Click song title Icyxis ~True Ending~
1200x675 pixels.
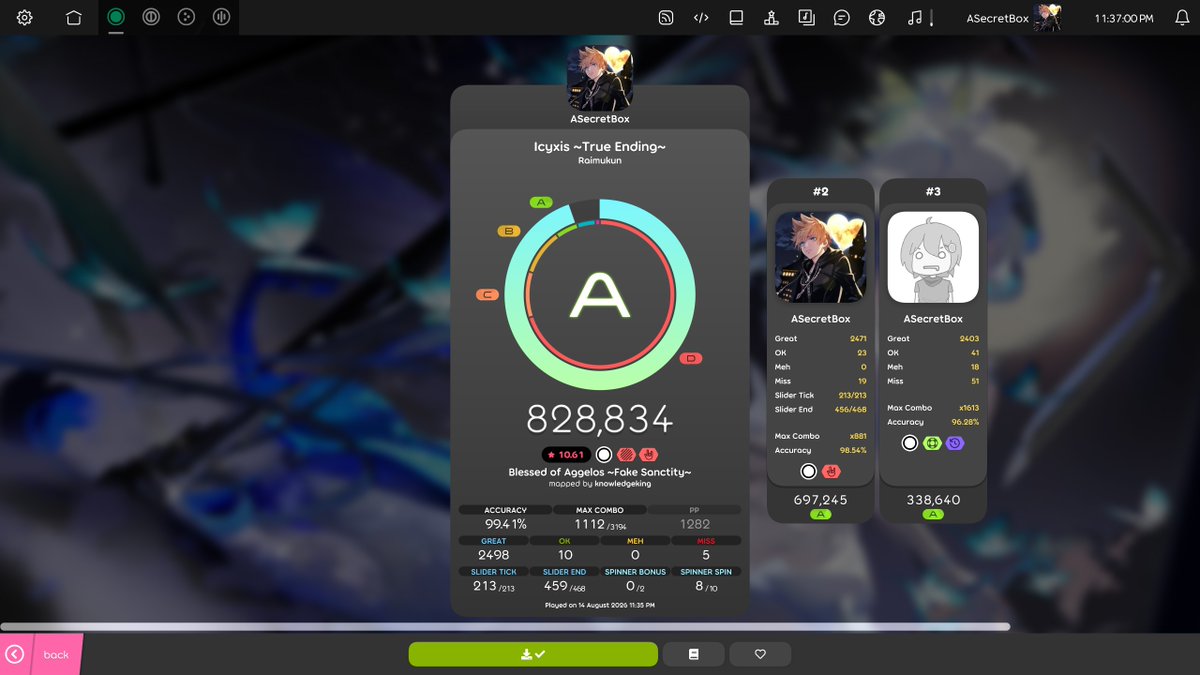coord(600,147)
